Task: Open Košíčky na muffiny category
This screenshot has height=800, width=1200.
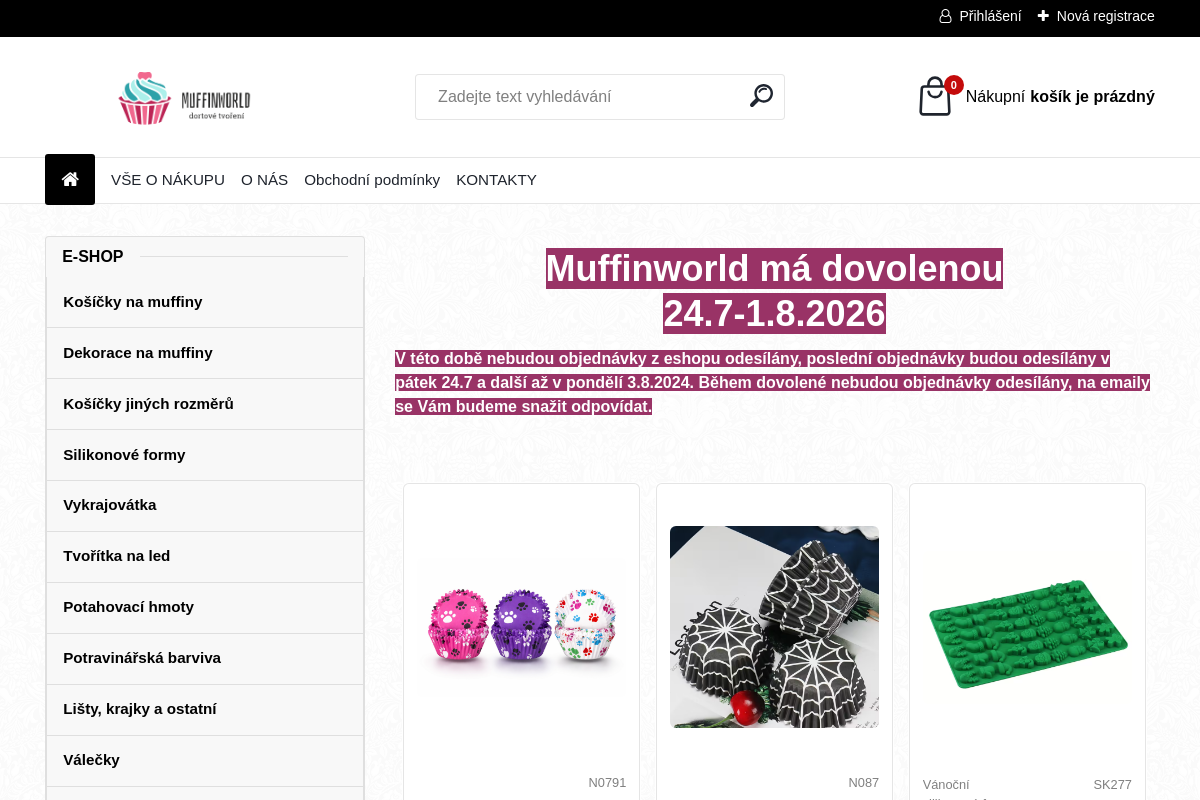Action: (x=205, y=302)
